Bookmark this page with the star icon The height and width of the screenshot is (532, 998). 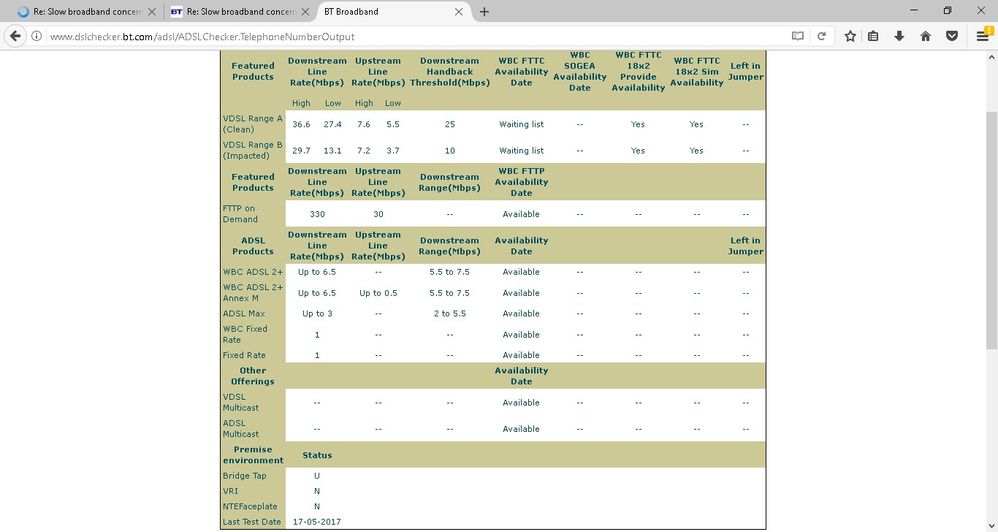(850, 36)
